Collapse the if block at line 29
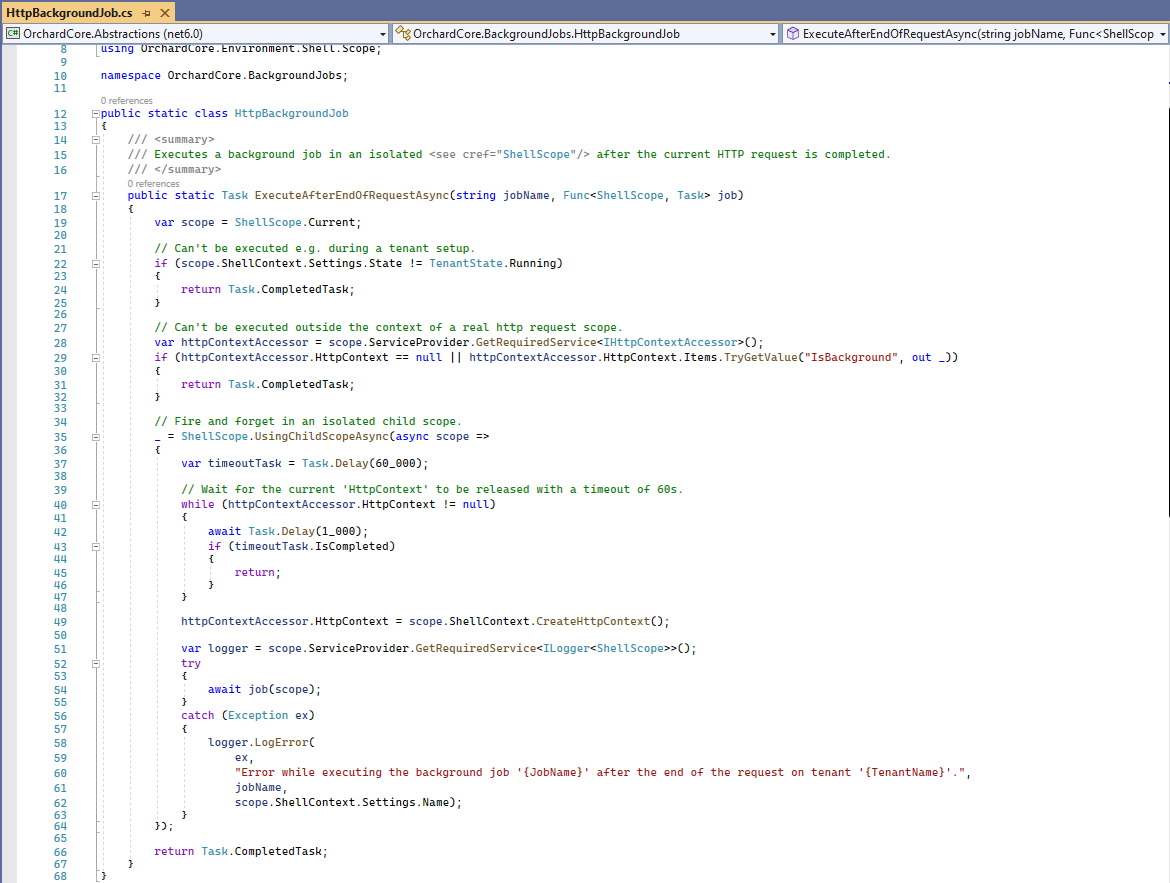The width and height of the screenshot is (1170, 883). pyautogui.click(x=96, y=358)
